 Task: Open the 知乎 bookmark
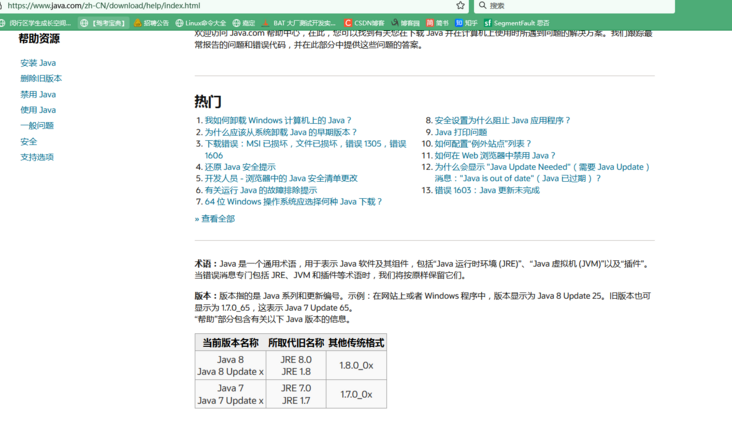pyautogui.click(x=466, y=23)
